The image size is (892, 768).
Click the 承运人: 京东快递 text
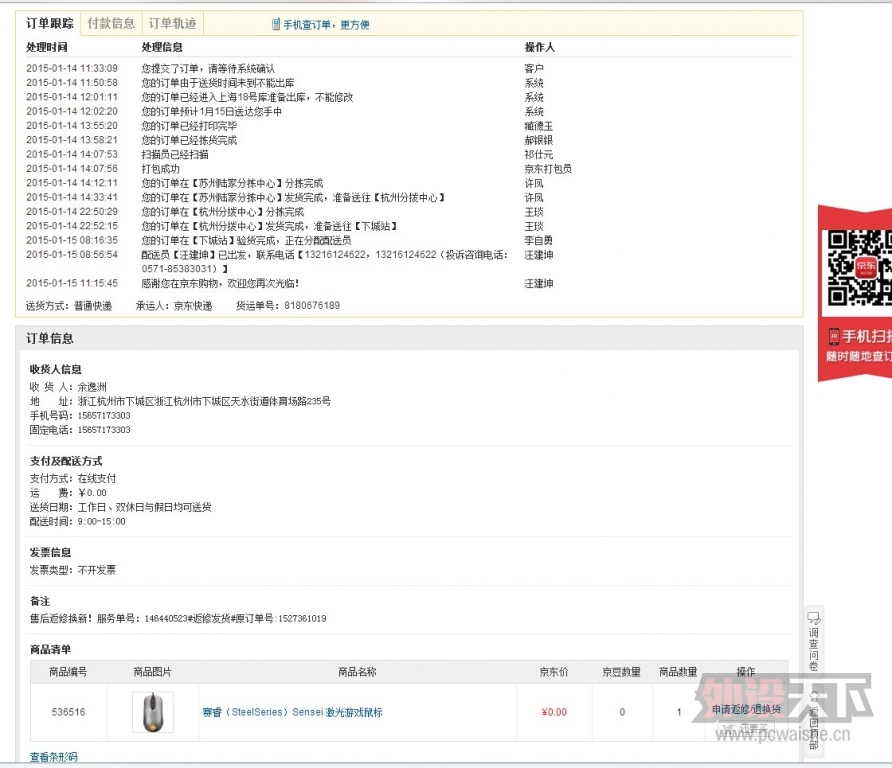174,305
